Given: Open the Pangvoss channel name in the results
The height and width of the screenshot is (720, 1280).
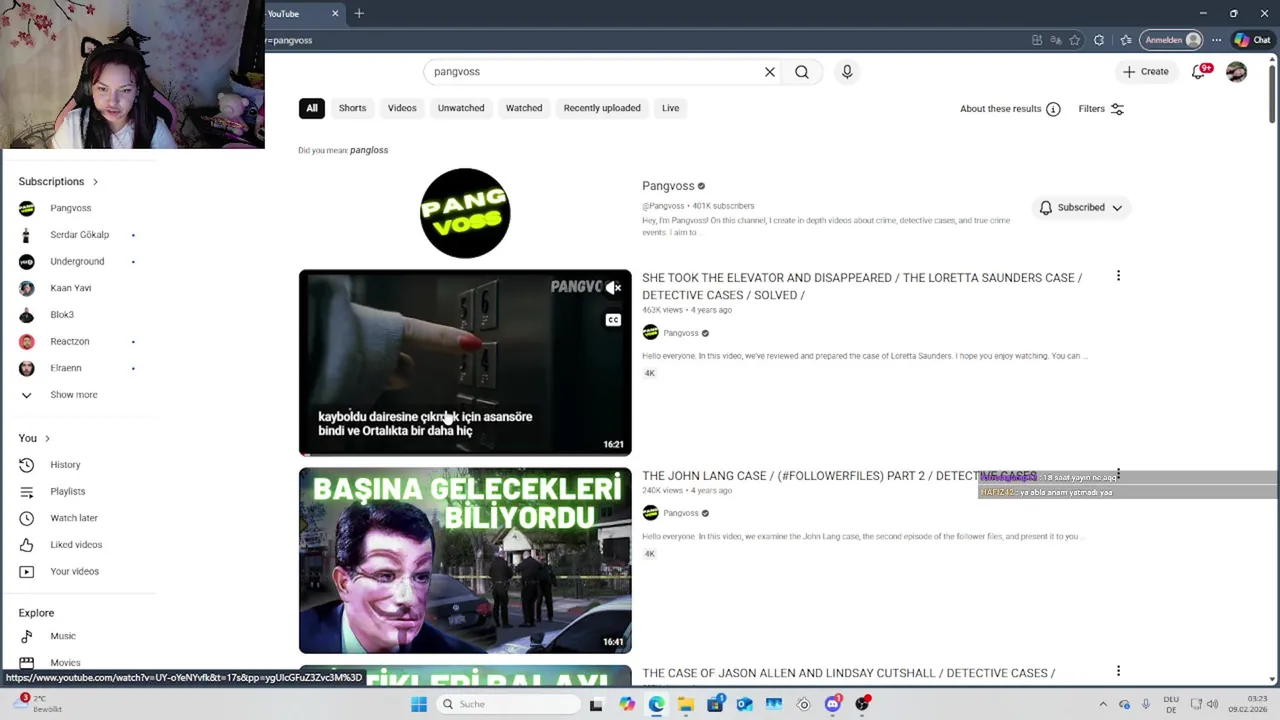Looking at the screenshot, I should pos(668,186).
